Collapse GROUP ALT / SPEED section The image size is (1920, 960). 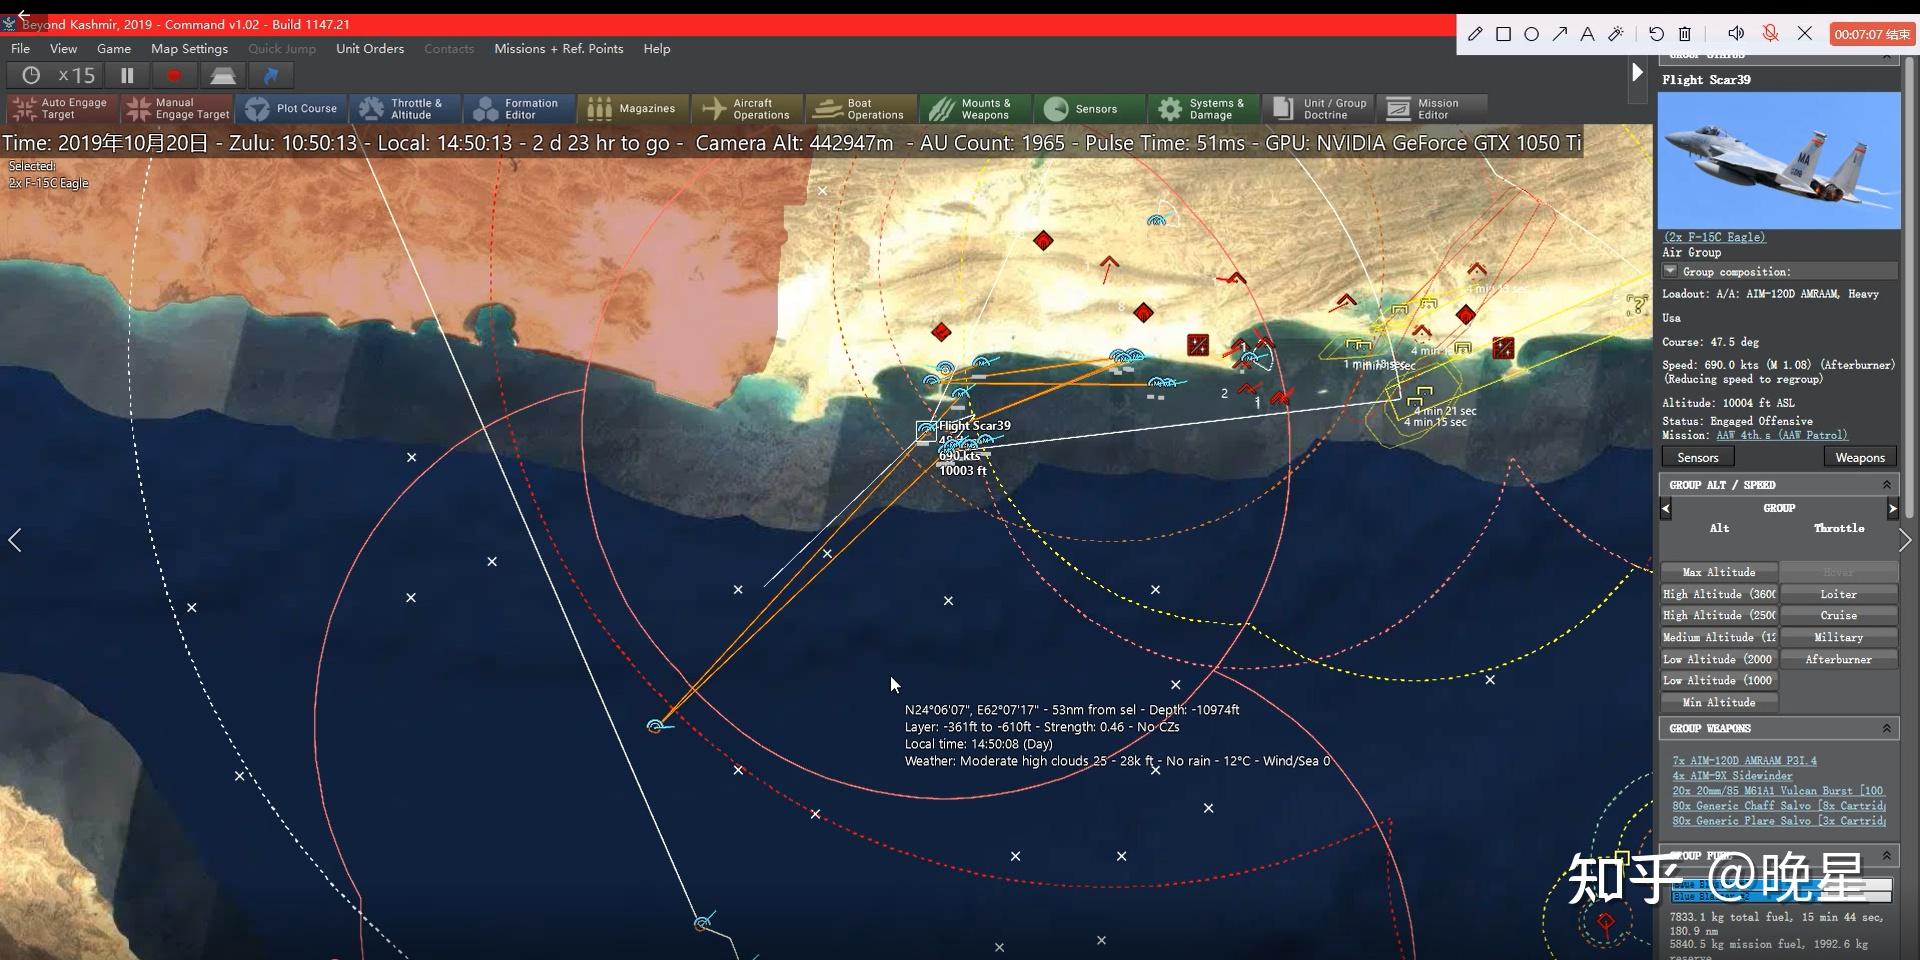(x=1887, y=484)
